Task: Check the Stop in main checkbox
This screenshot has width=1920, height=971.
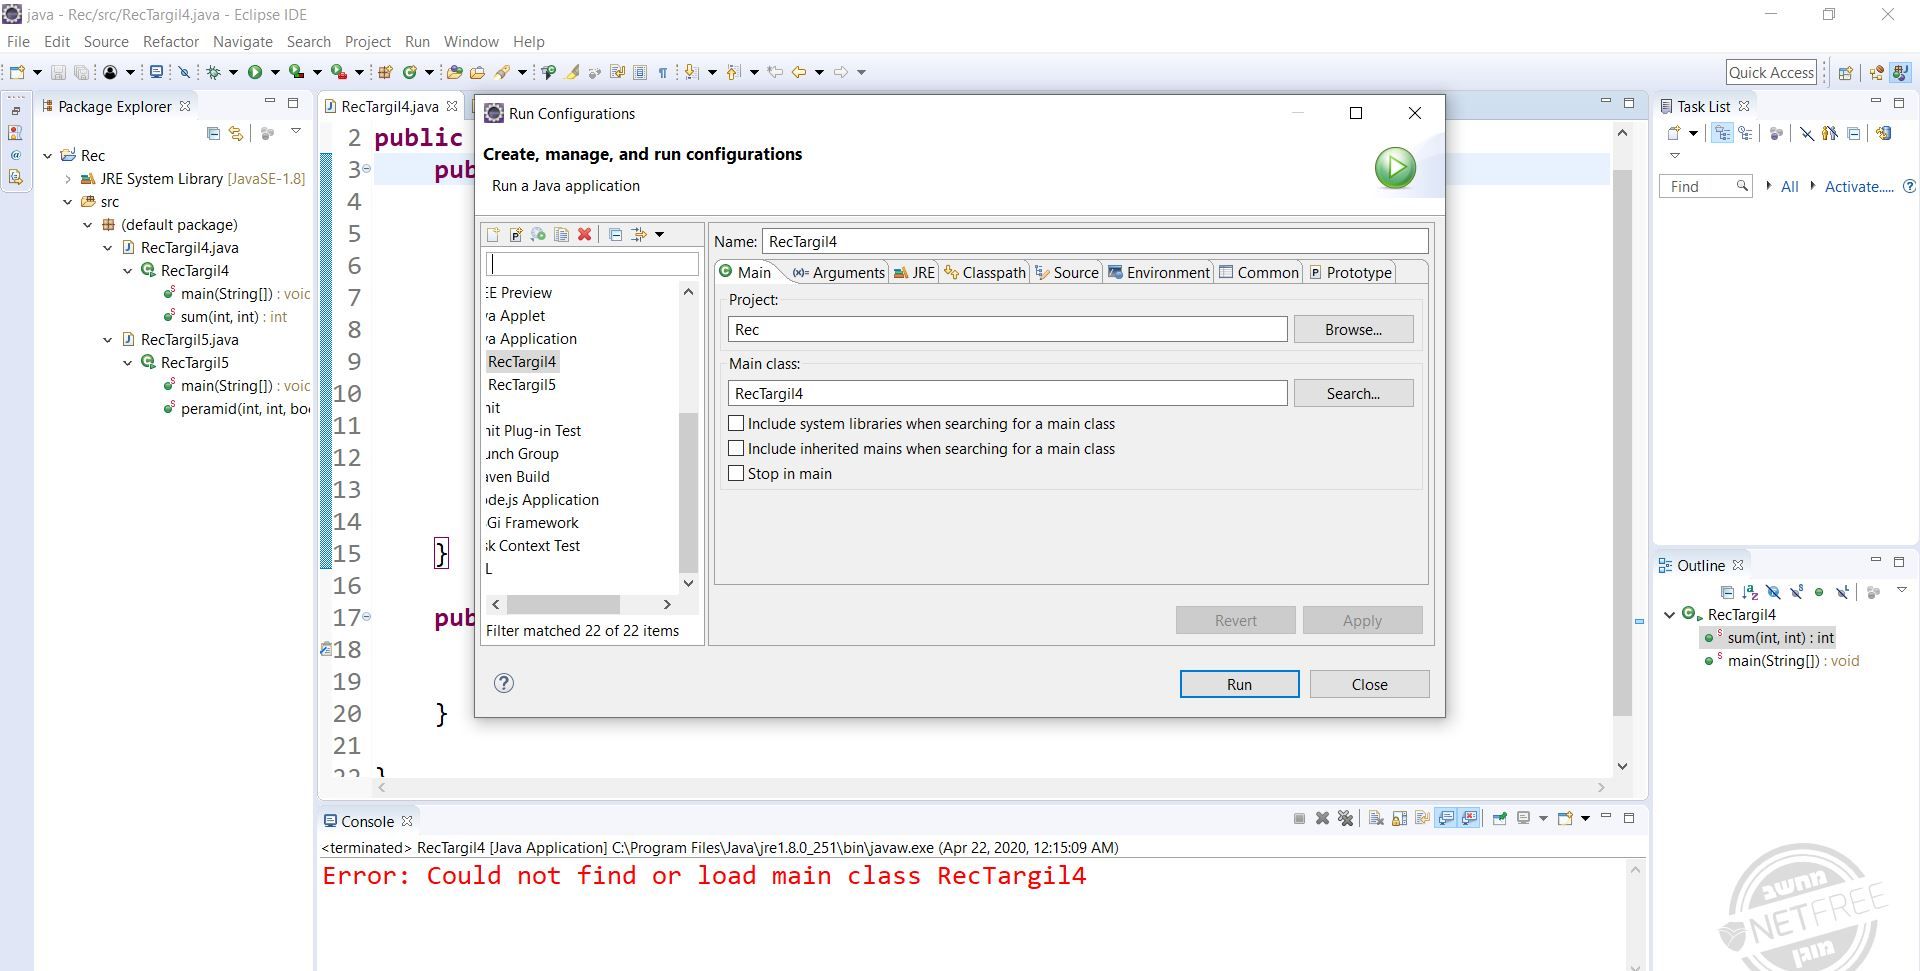Action: coord(736,474)
